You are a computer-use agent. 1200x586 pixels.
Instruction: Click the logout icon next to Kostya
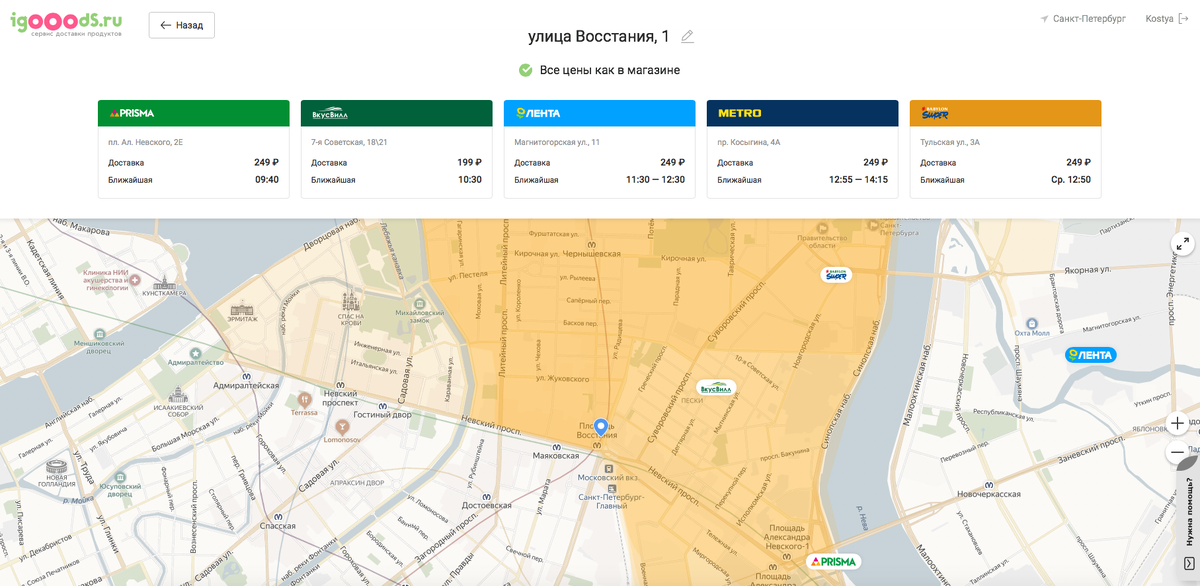pyautogui.click(x=1185, y=19)
